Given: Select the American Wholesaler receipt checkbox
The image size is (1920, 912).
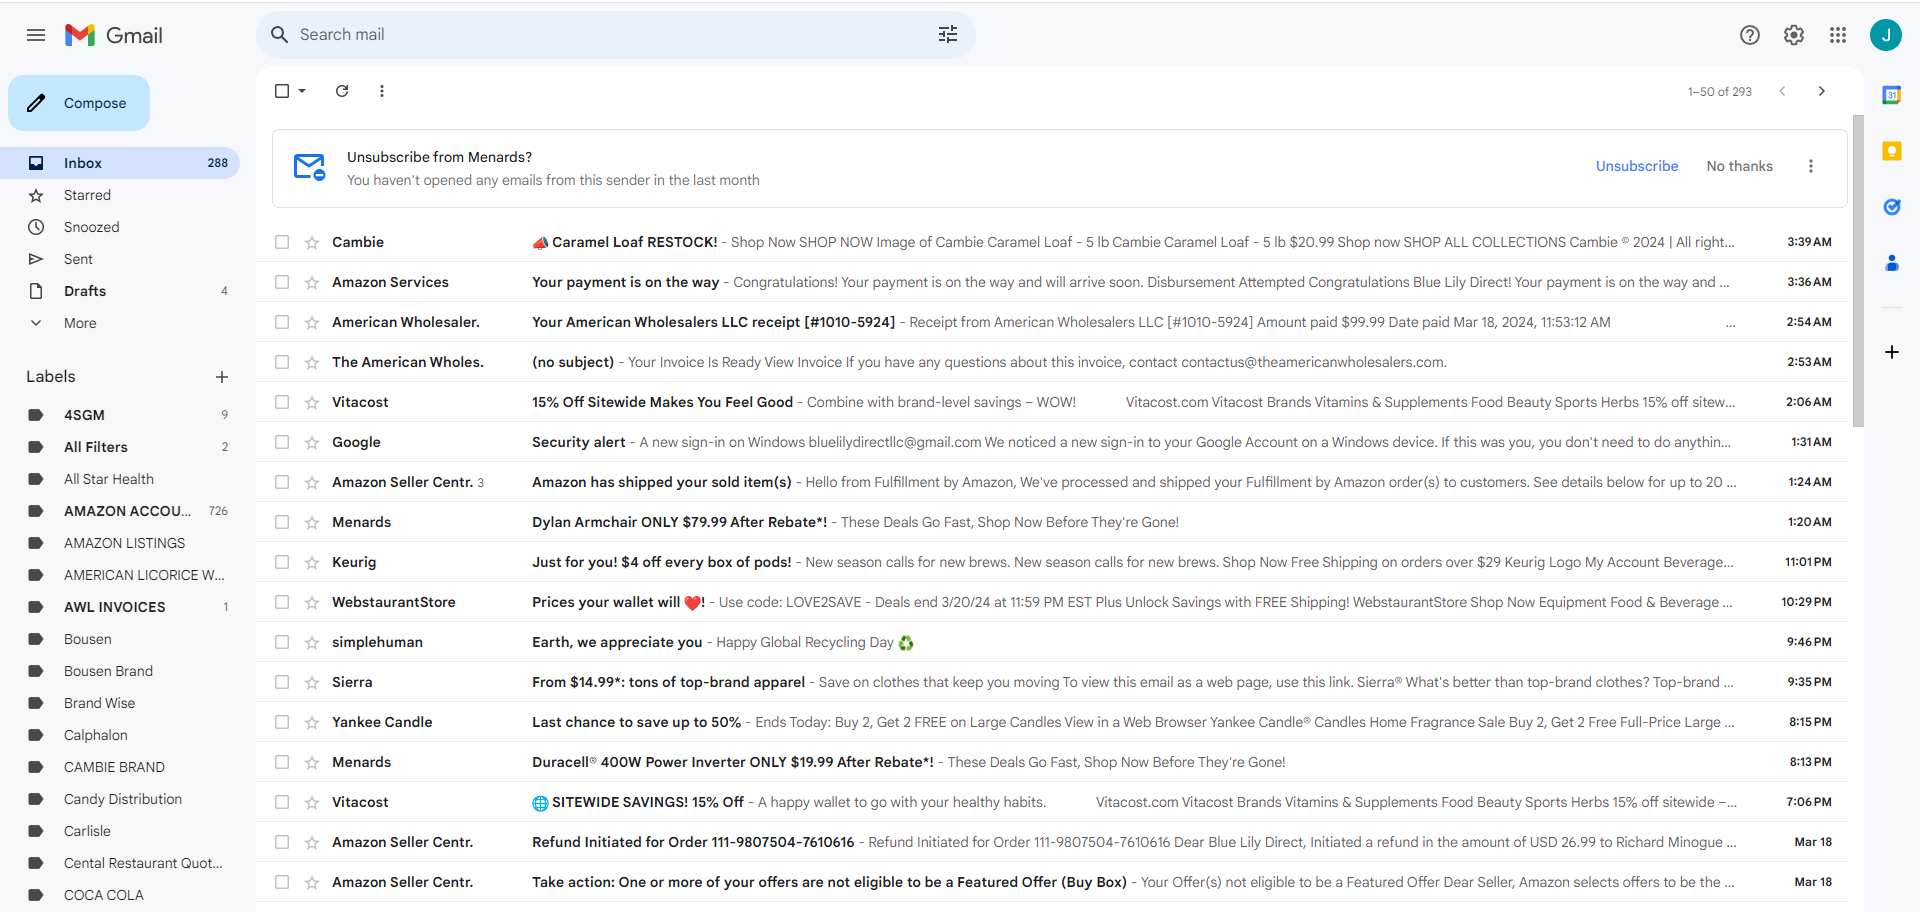Looking at the screenshot, I should click(x=282, y=322).
